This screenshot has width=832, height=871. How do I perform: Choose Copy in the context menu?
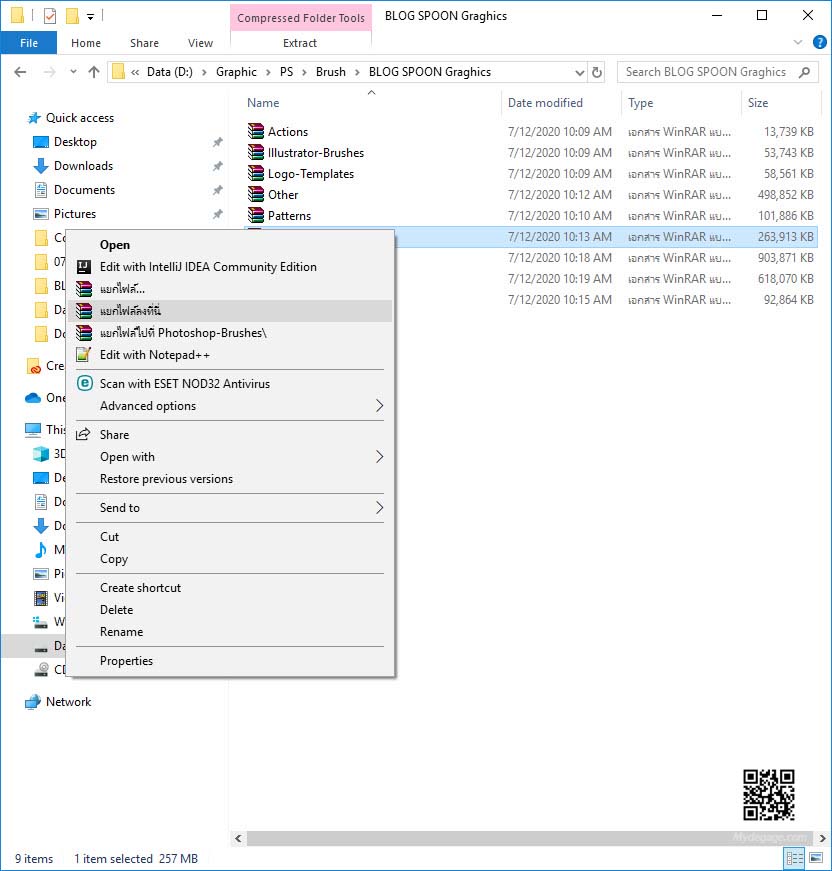point(230,559)
